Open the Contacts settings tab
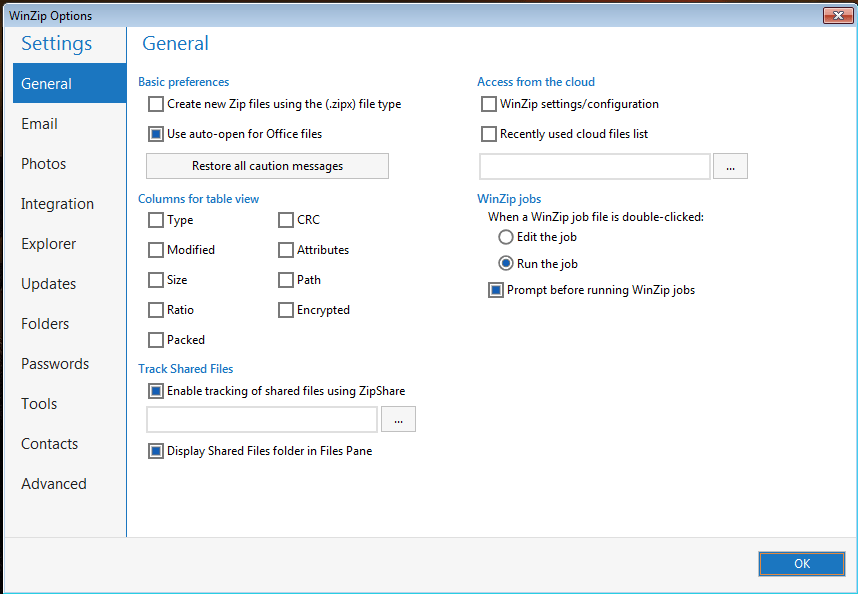 69,443
